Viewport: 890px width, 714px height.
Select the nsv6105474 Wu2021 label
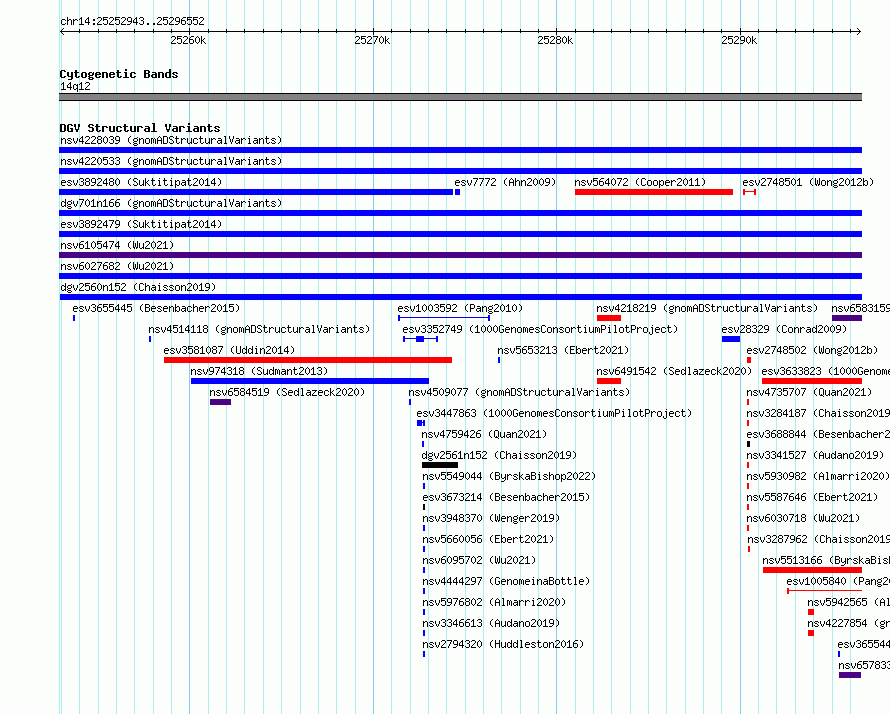(x=117, y=245)
